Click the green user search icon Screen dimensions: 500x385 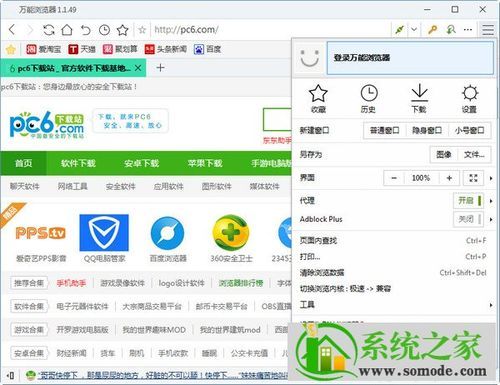coord(451,30)
